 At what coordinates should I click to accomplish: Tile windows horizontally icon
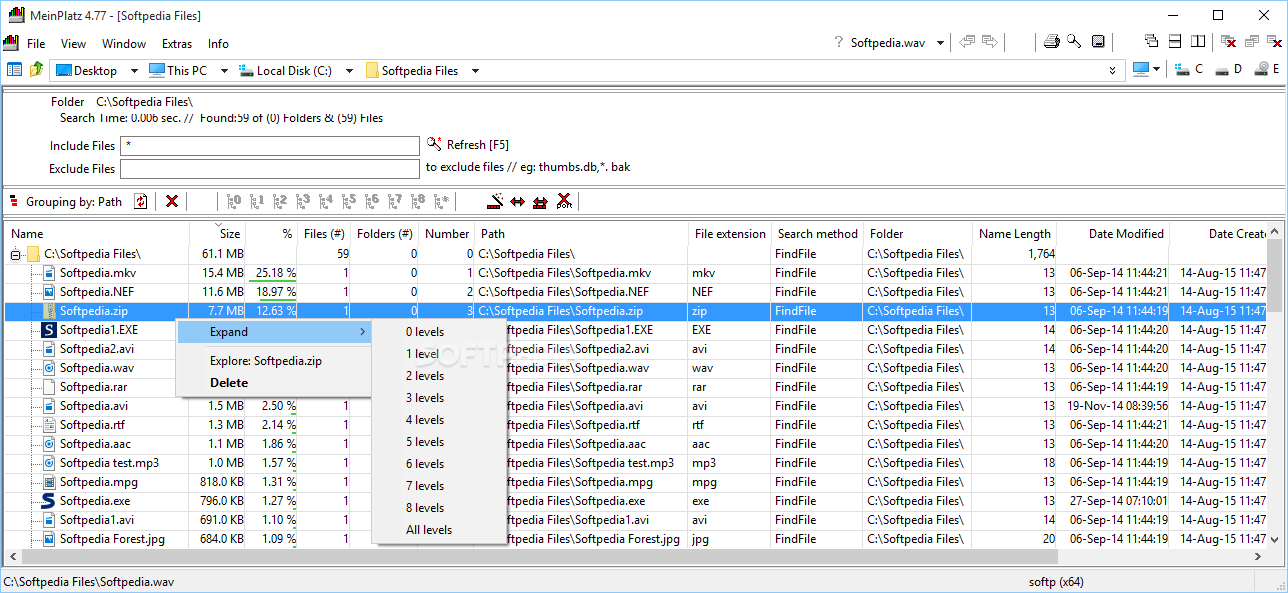coord(1175,42)
